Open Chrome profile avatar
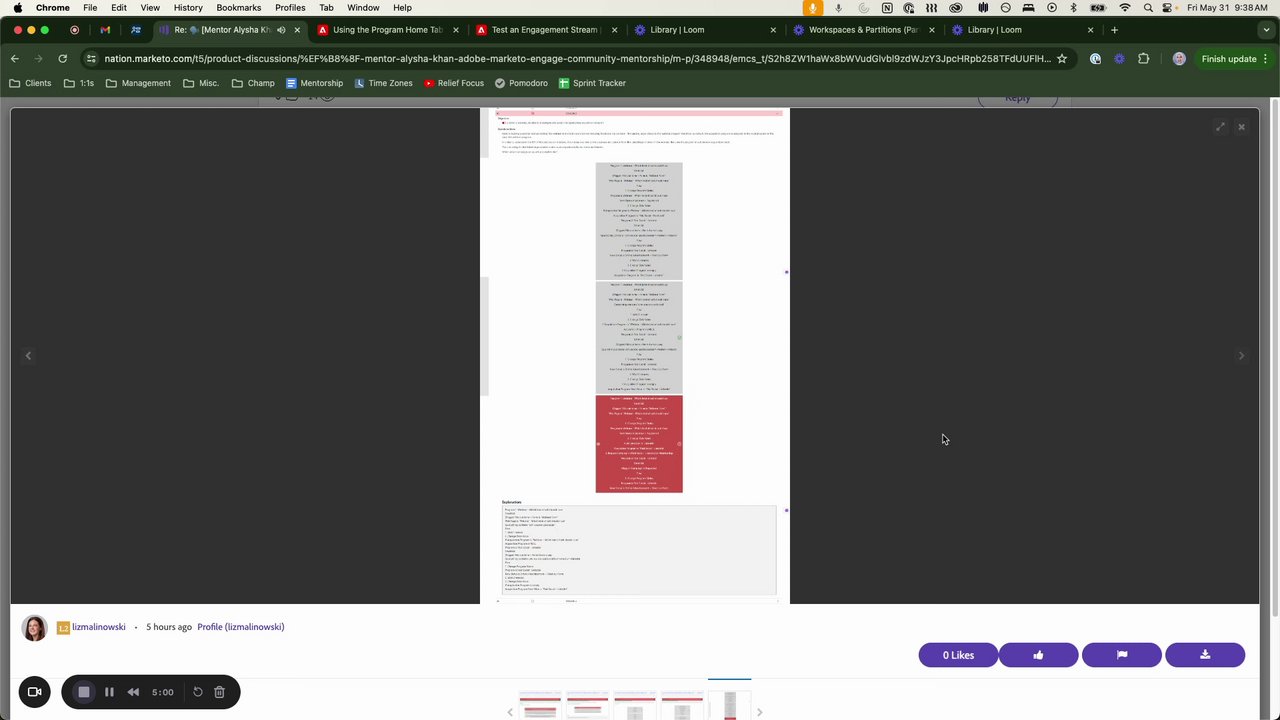The image size is (1280, 720). [1179, 59]
